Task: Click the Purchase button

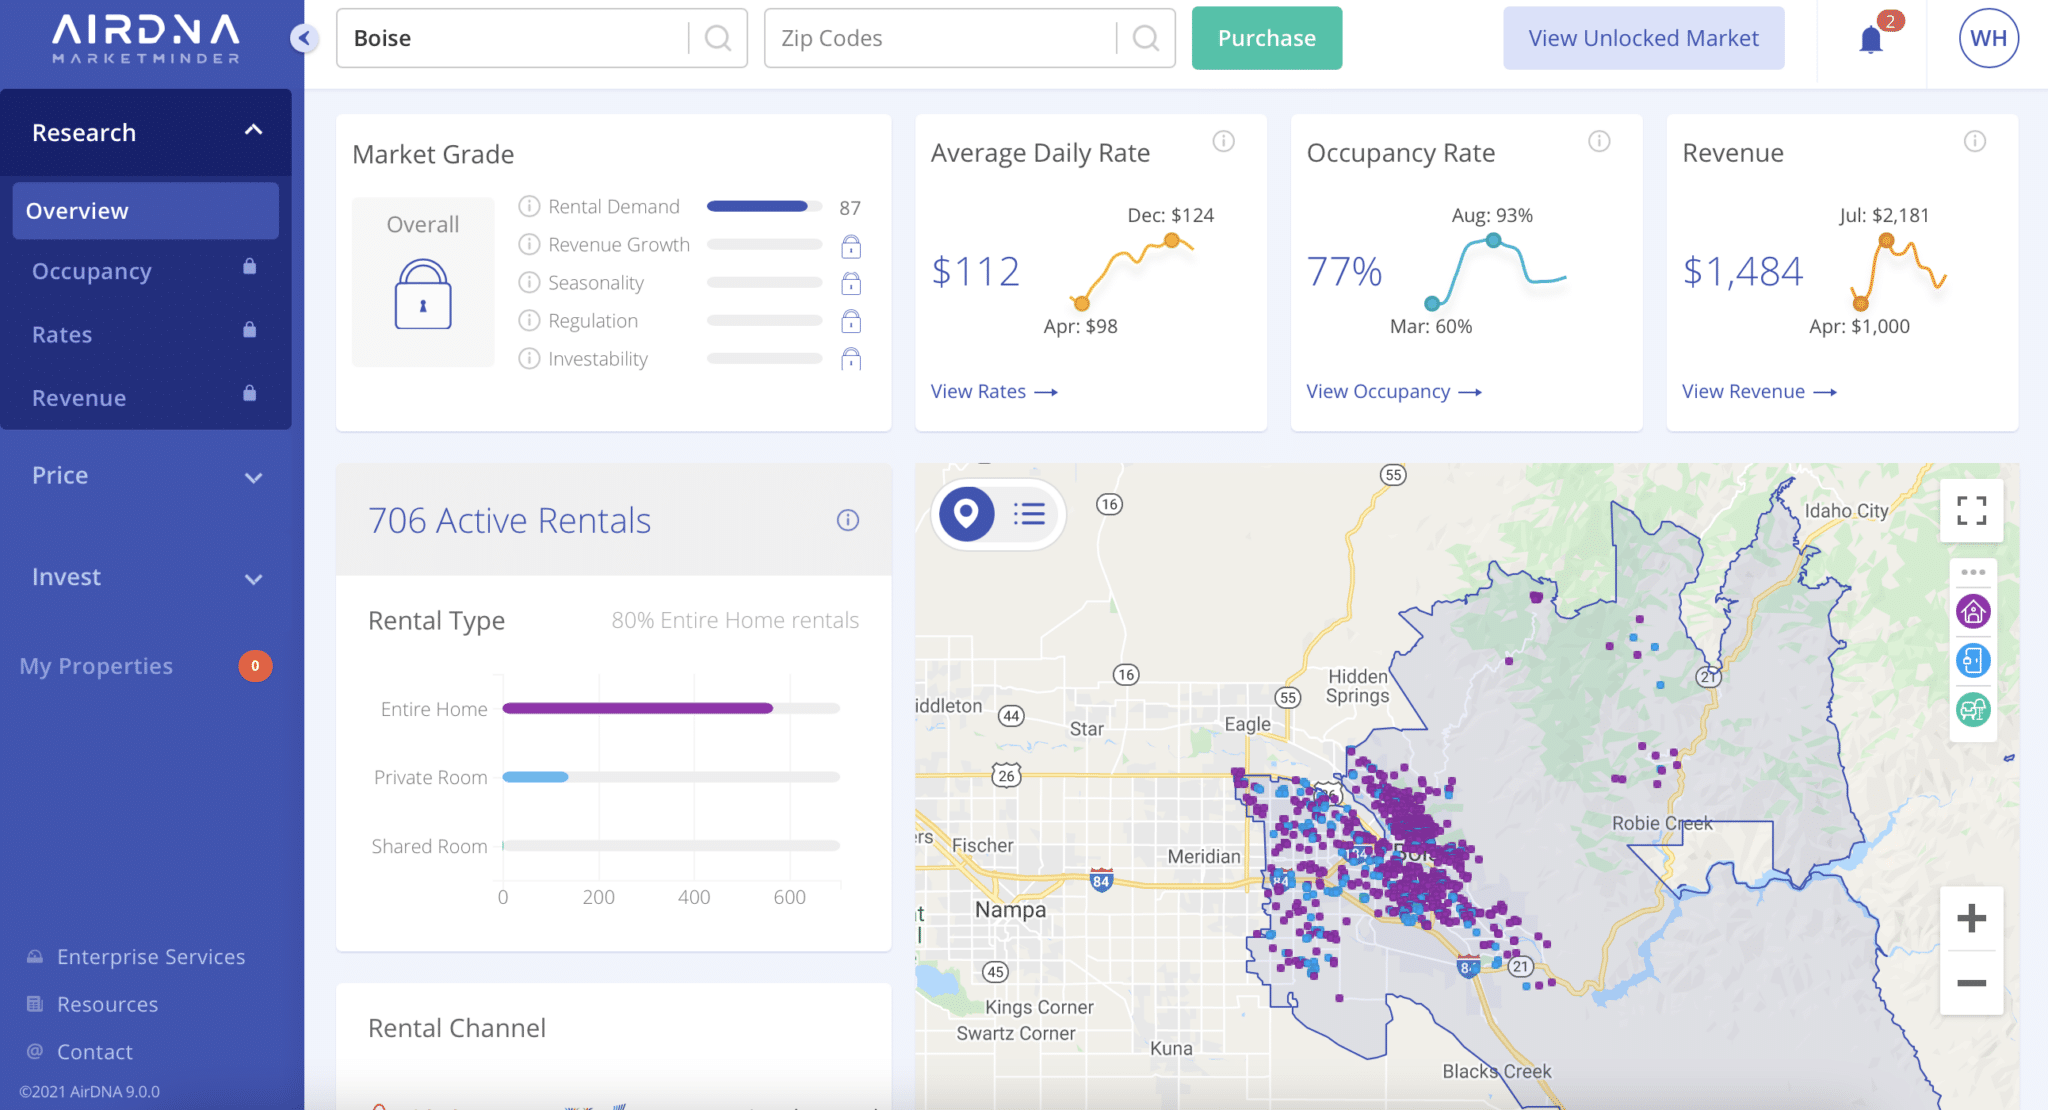Action: coord(1266,38)
